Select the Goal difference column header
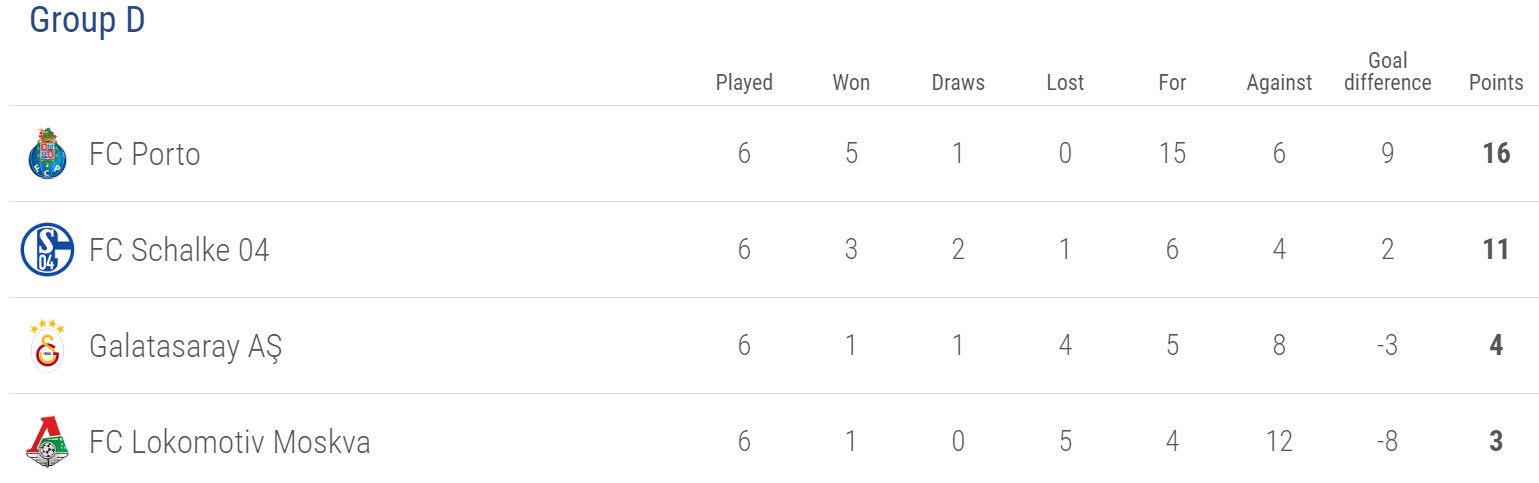 pyautogui.click(x=1387, y=71)
